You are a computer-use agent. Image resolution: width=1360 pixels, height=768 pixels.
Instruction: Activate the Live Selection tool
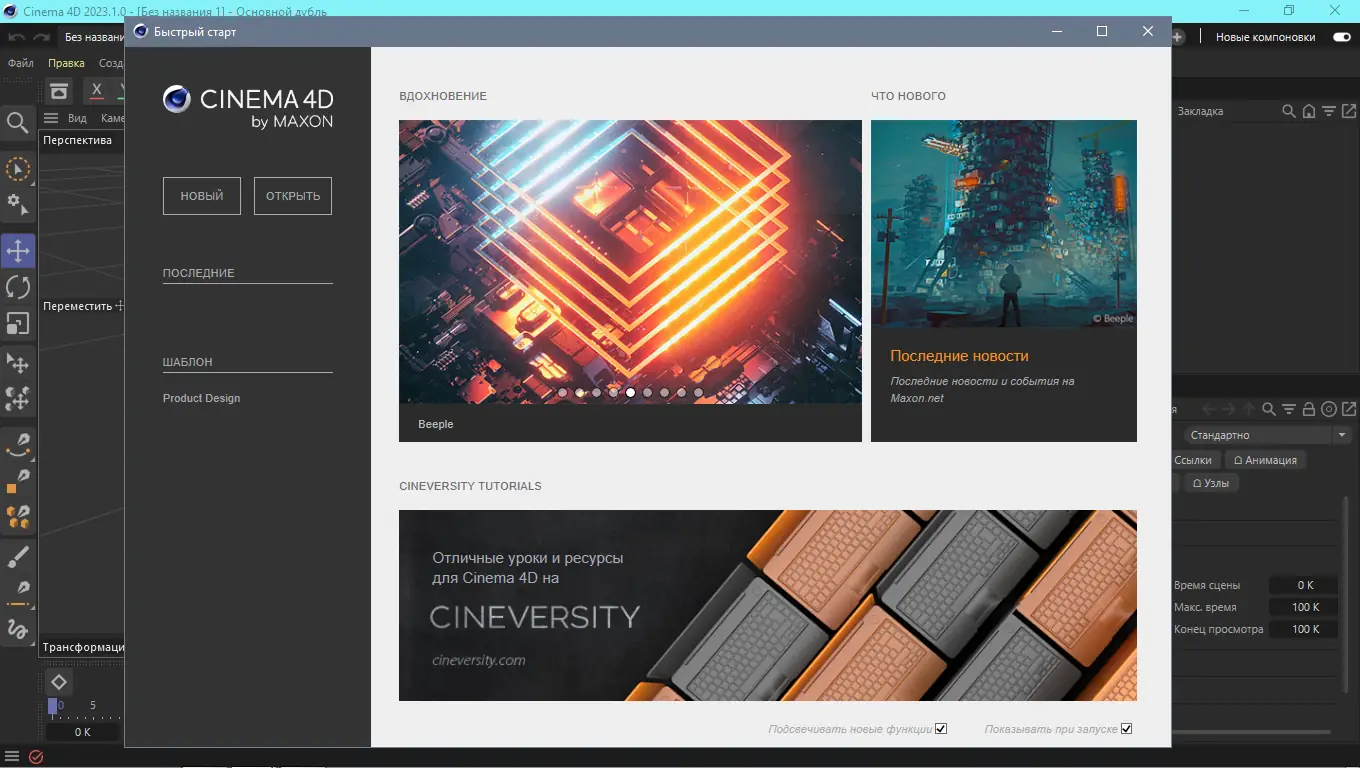(x=17, y=169)
